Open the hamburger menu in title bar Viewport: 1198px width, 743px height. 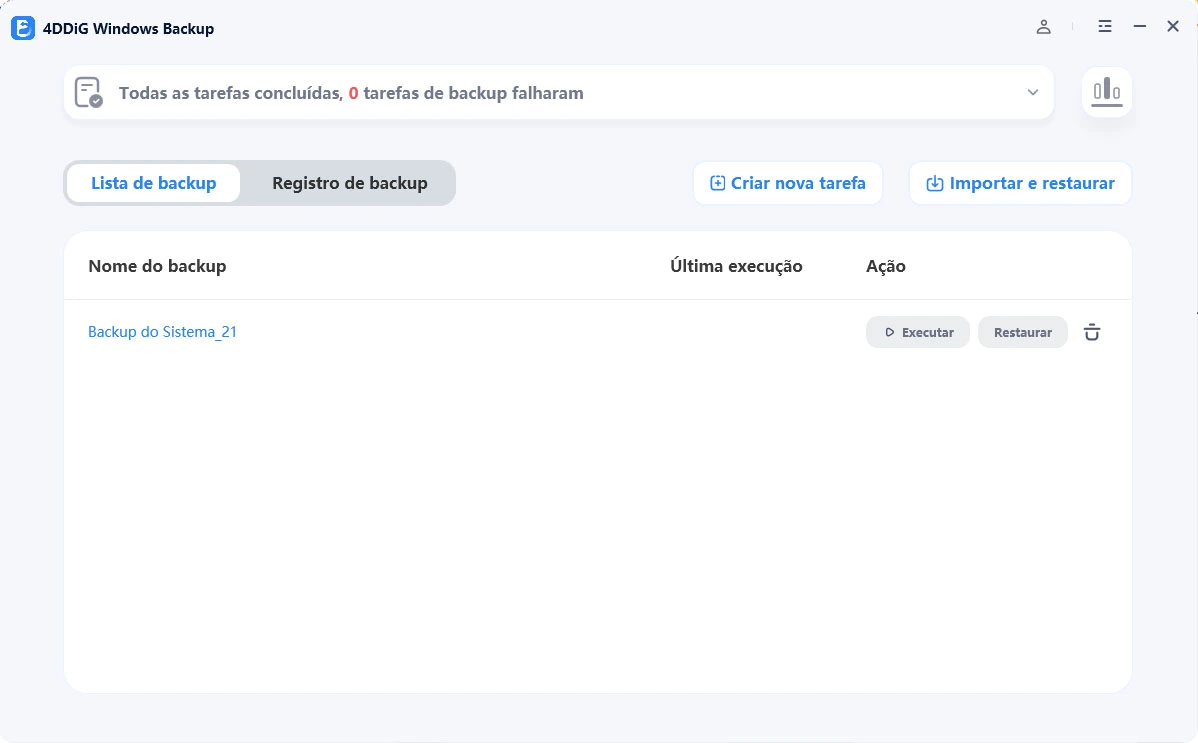pos(1104,27)
